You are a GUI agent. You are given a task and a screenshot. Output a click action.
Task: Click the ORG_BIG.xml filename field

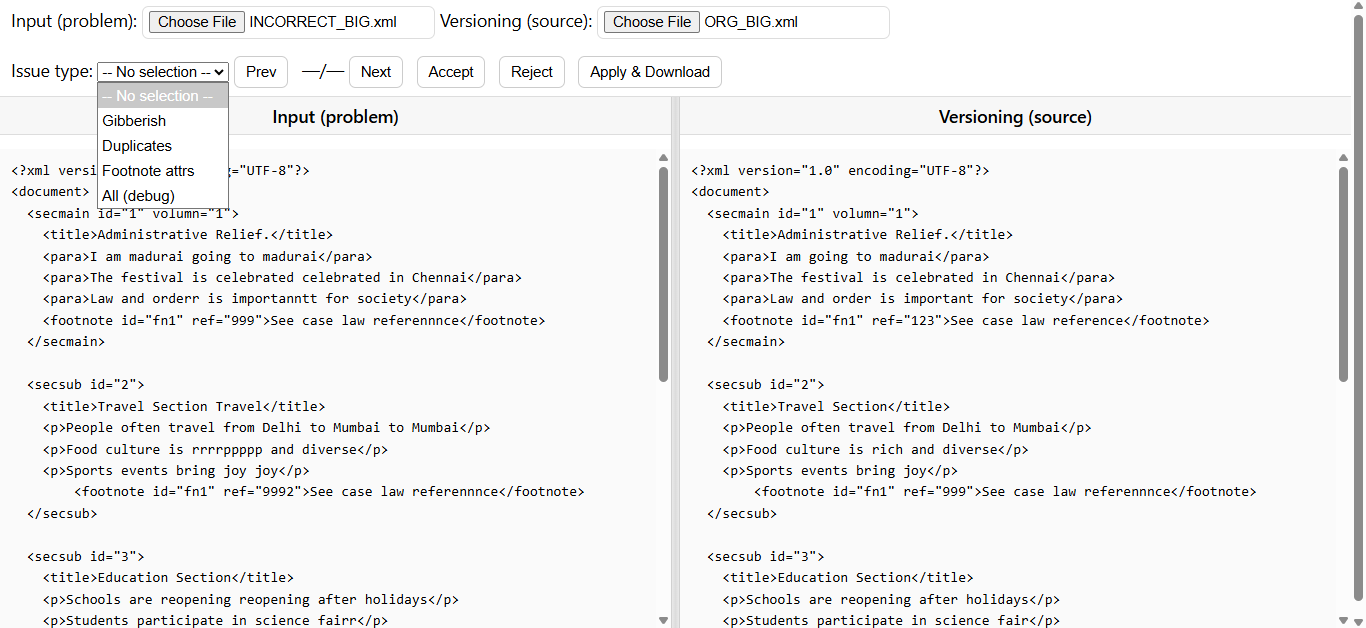pyautogui.click(x=790, y=21)
